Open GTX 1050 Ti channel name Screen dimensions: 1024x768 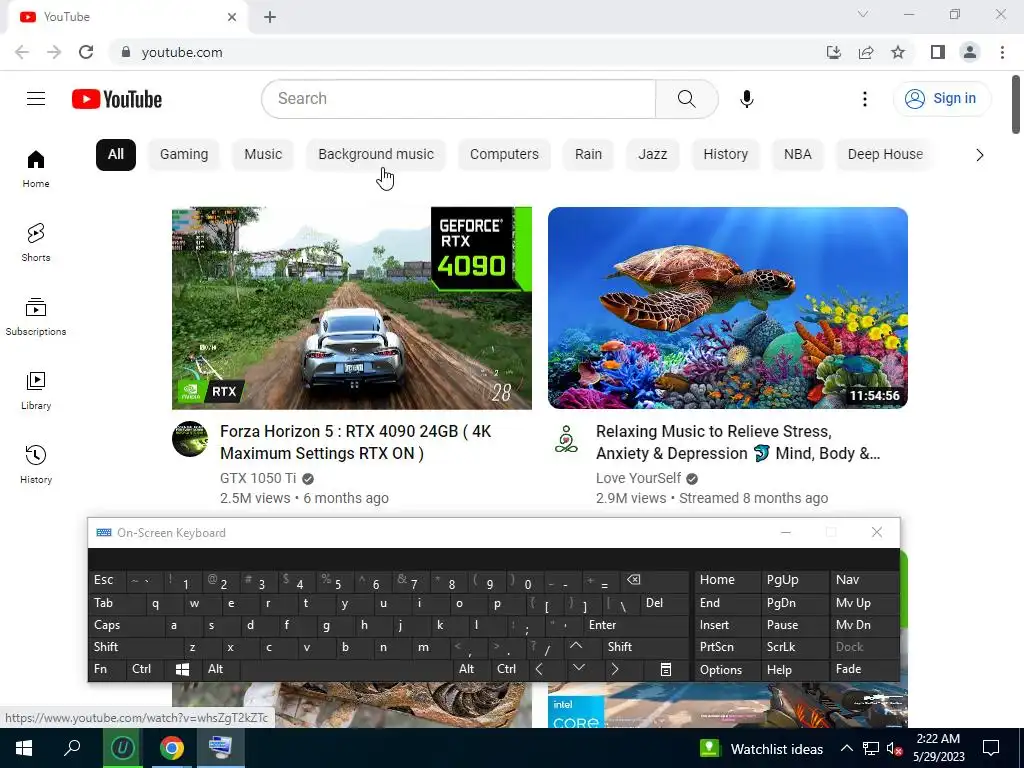point(258,478)
